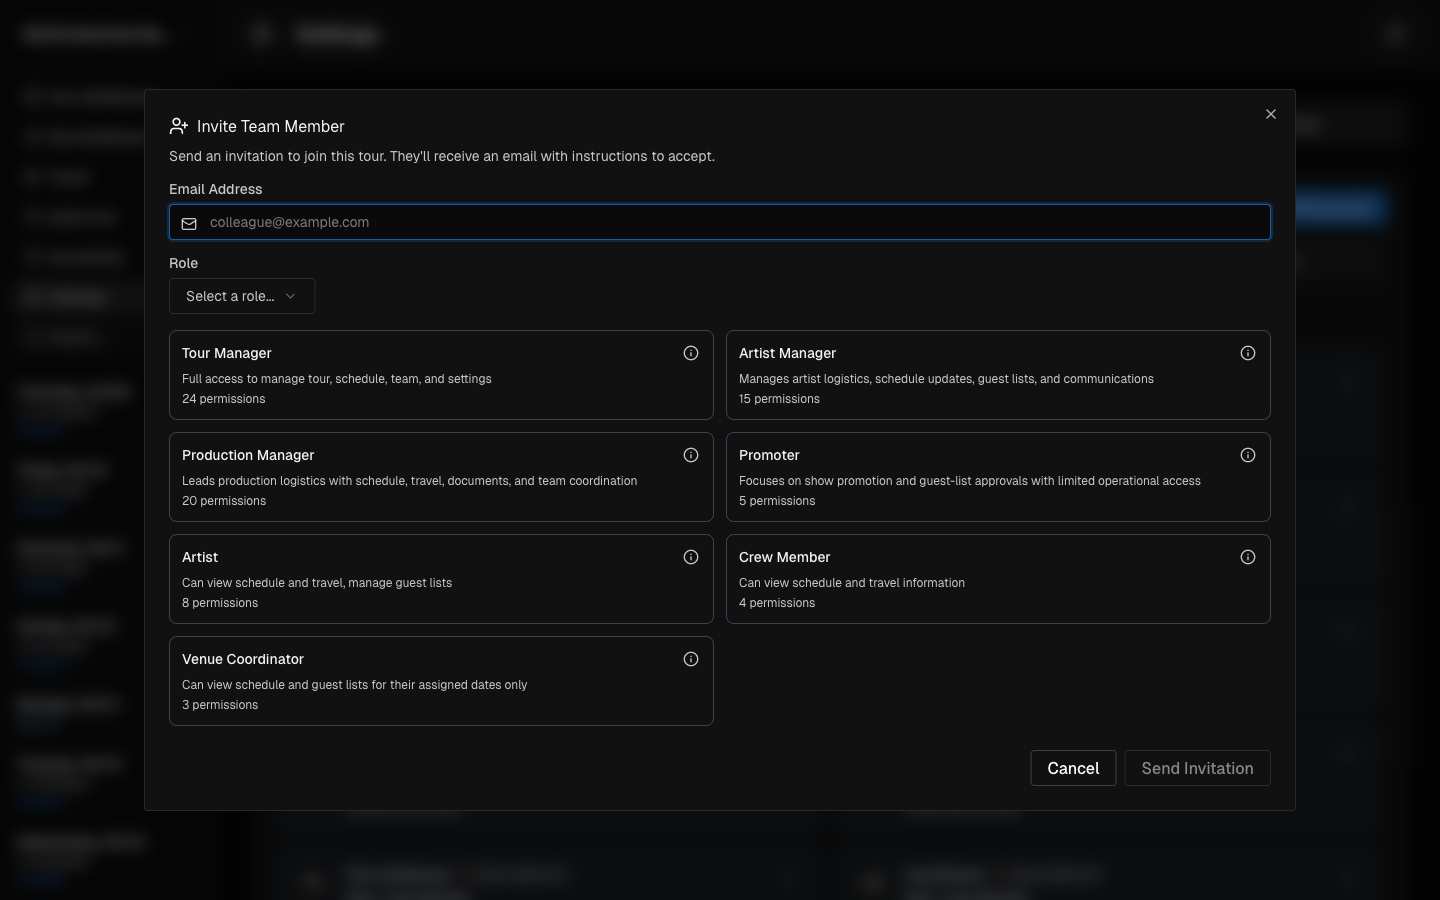This screenshot has height=900, width=1440.
Task: Click the envelope icon in the email field
Action: [189, 223]
